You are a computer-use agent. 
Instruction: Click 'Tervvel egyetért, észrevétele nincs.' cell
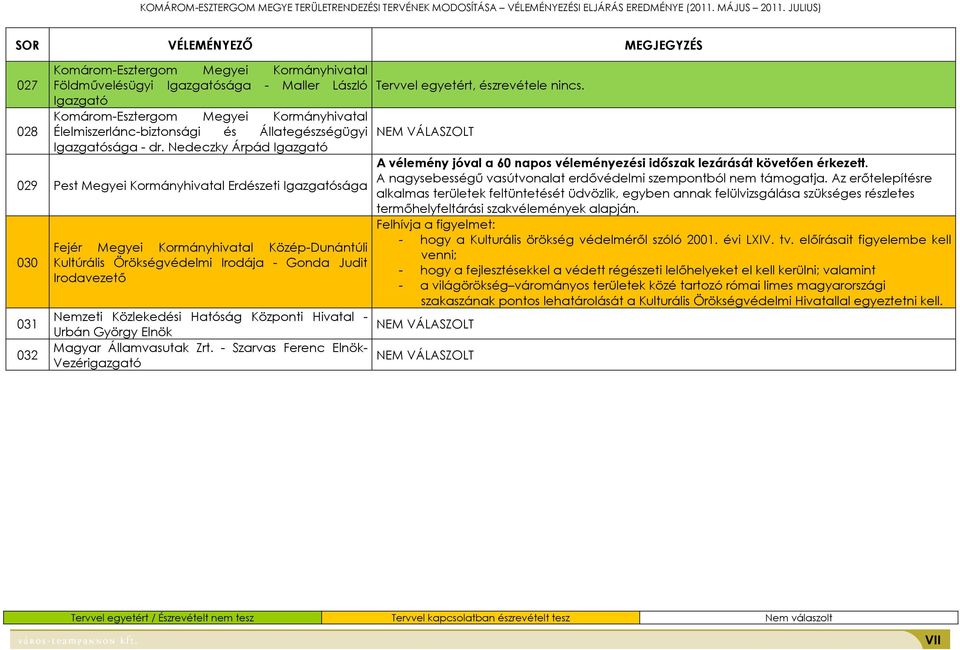point(663,85)
